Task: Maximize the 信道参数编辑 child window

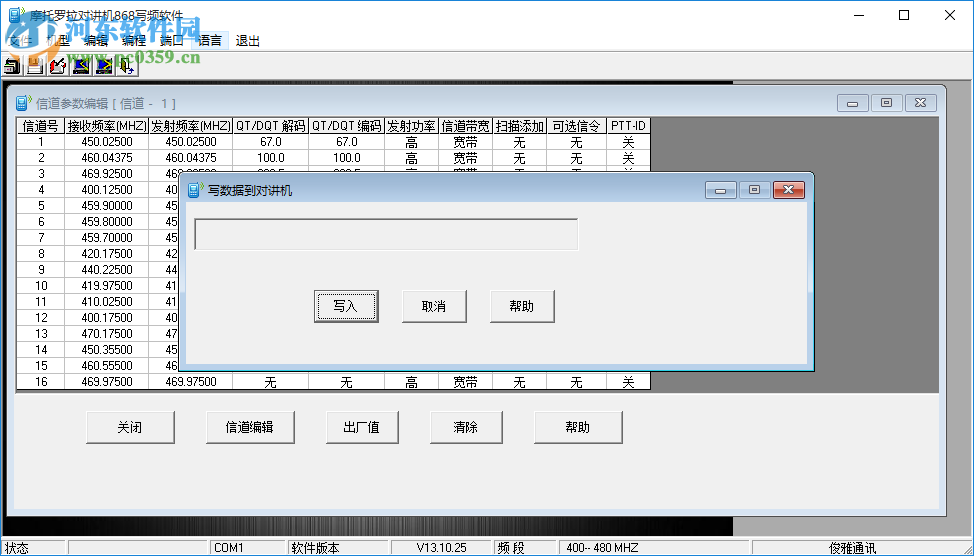Action: (x=886, y=103)
